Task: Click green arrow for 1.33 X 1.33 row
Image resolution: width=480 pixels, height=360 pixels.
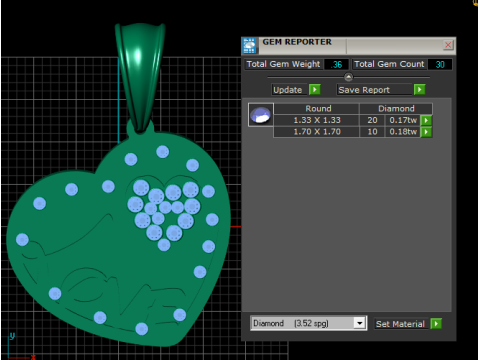Action: tap(426, 120)
